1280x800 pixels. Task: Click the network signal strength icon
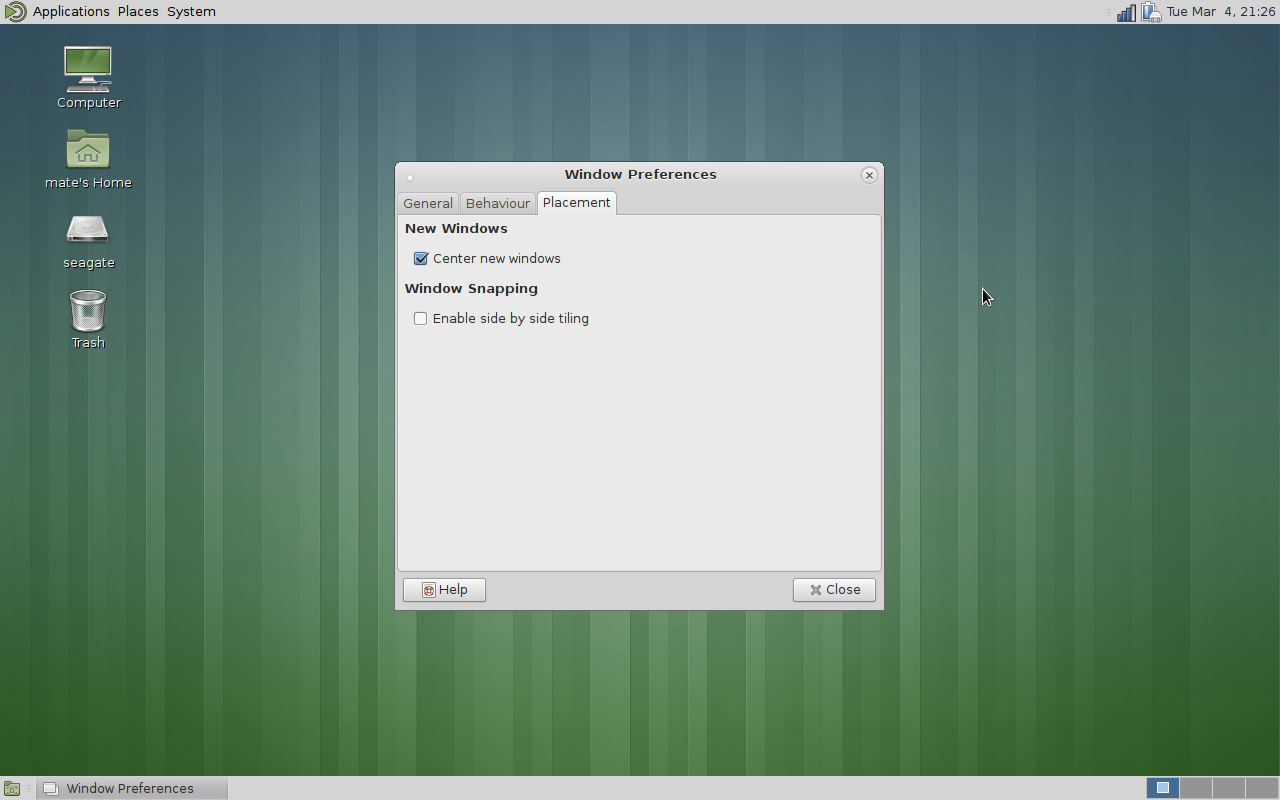click(1126, 12)
